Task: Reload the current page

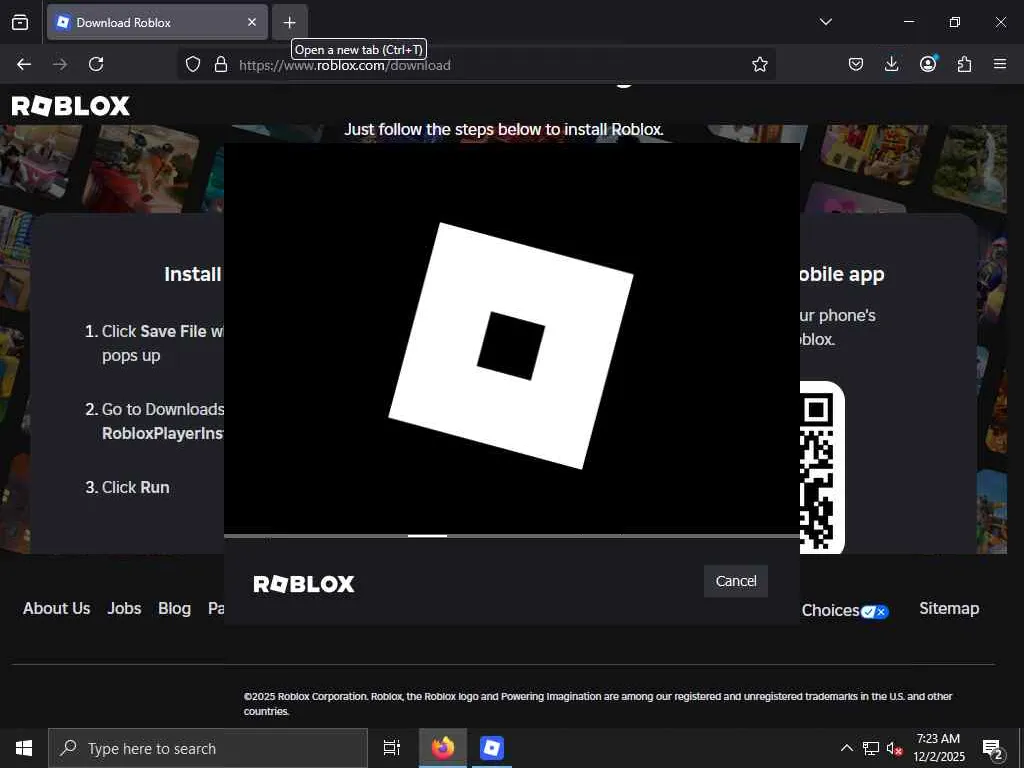Action: [96, 64]
